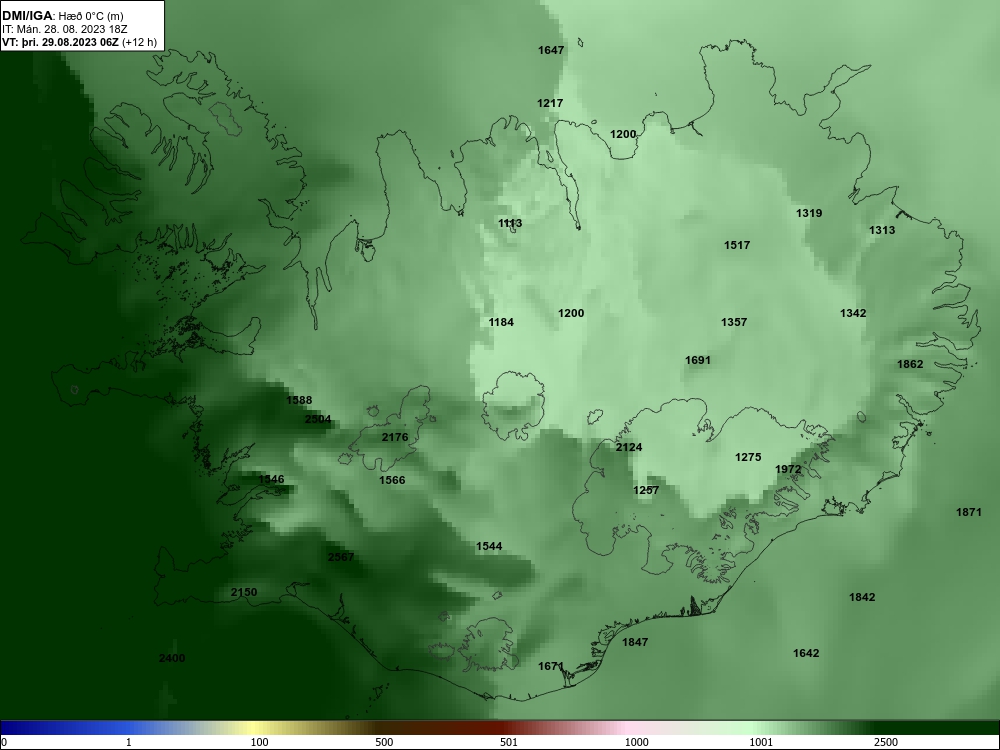1000x750 pixels.
Task: Select the 1357 value on the map
Action: 734,322
